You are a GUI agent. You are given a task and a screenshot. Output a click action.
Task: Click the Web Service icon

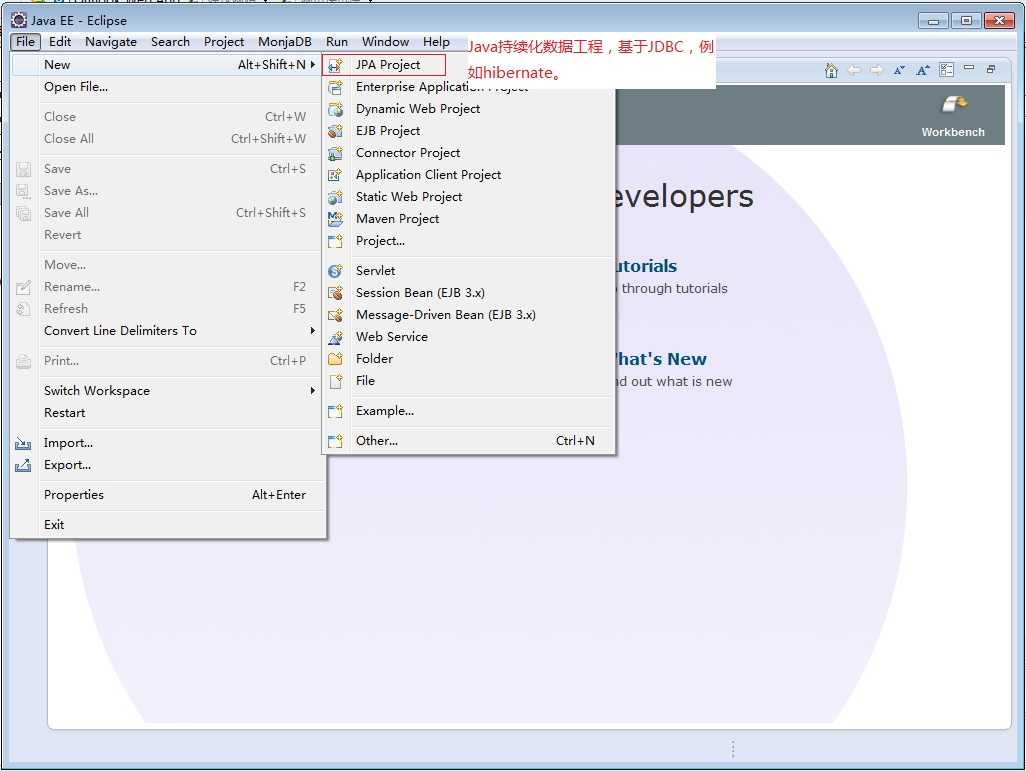pyautogui.click(x=335, y=337)
